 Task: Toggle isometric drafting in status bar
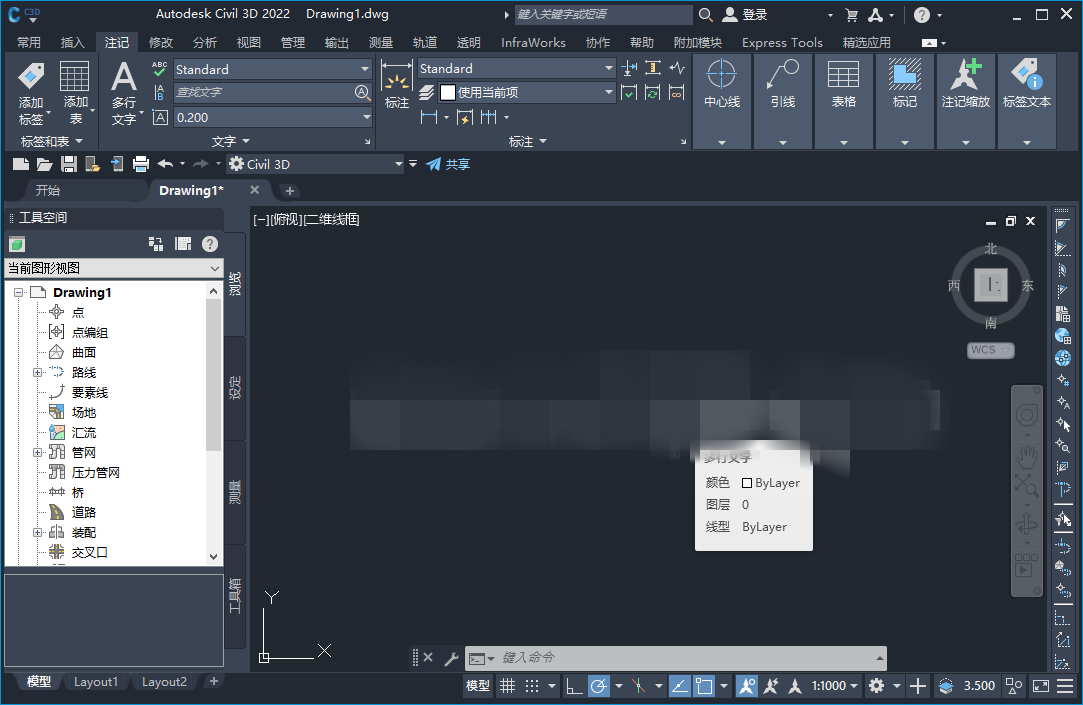tap(638, 686)
